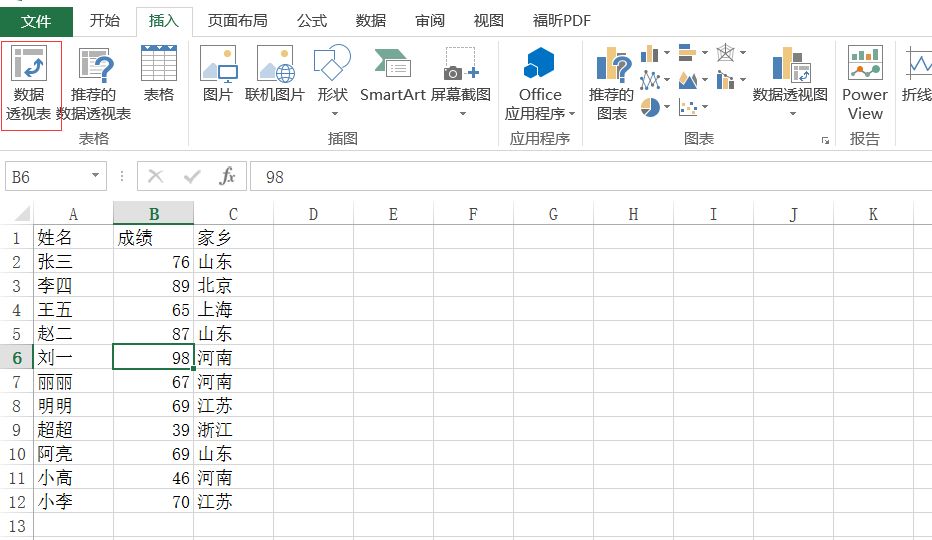This screenshot has width=932, height=540.
Task: Insert a column chart
Action: coord(649,54)
